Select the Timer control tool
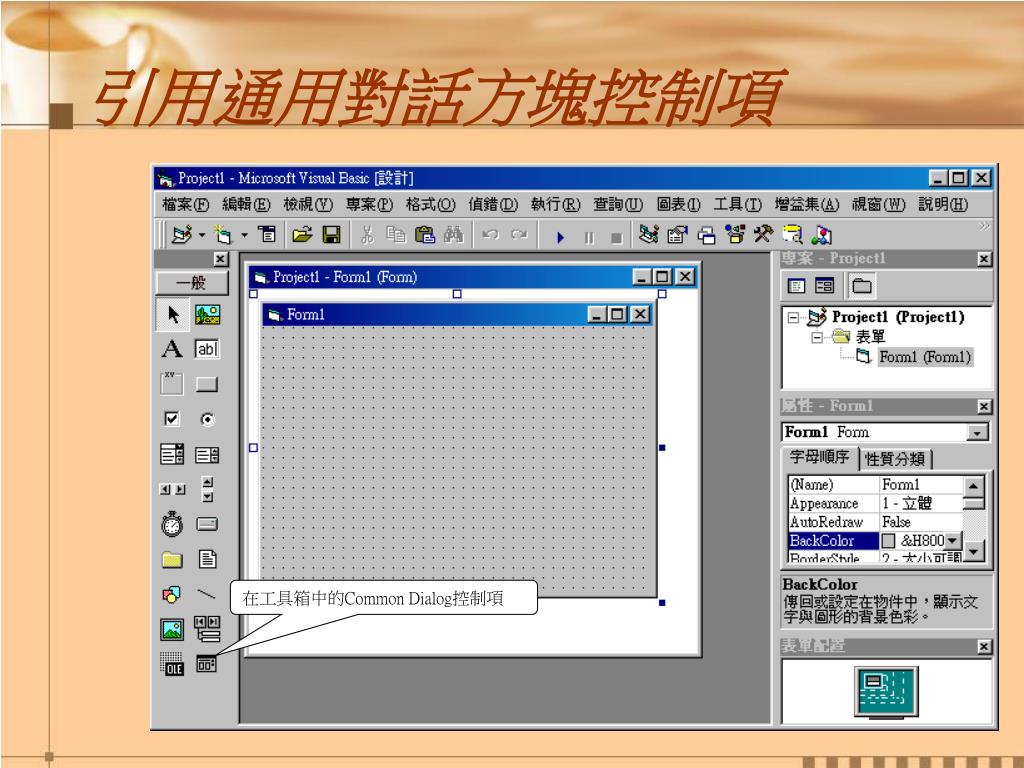1024x768 pixels. pos(172,524)
